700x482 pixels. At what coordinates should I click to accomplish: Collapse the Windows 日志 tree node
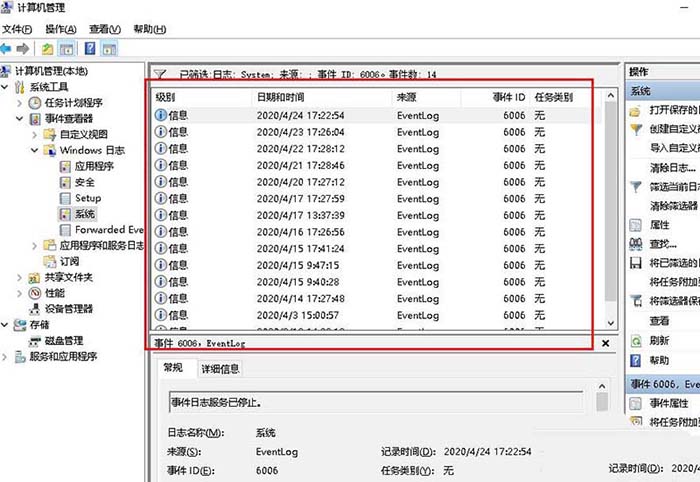[34, 150]
